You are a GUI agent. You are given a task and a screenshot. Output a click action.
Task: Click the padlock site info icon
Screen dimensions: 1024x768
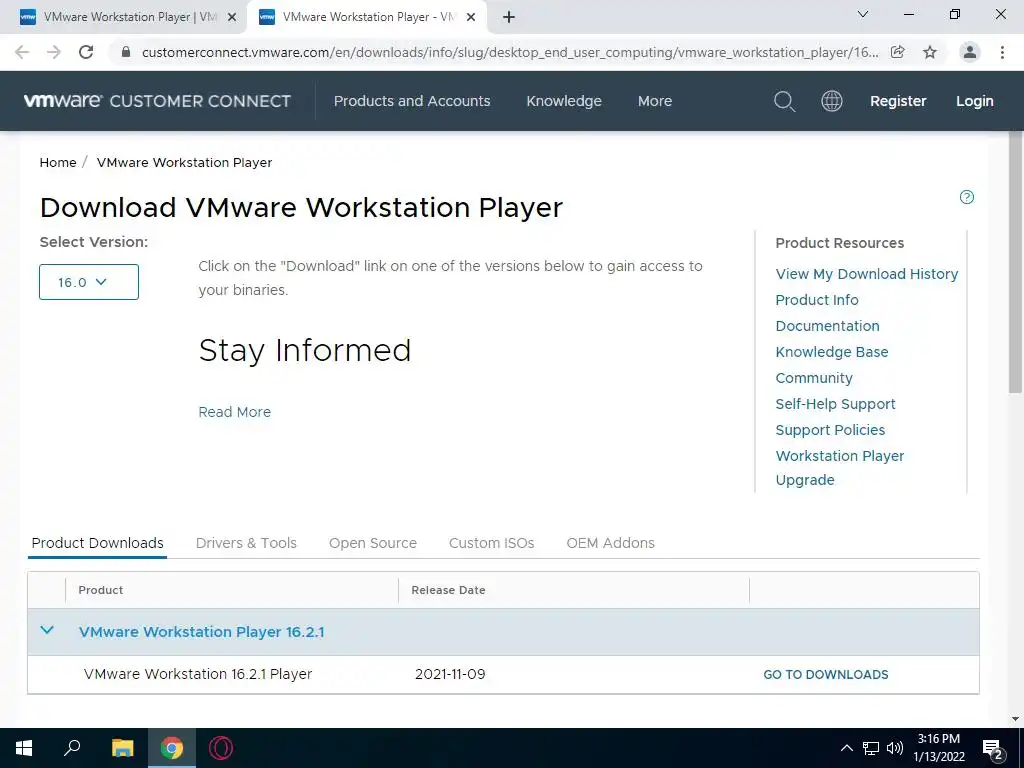click(126, 52)
